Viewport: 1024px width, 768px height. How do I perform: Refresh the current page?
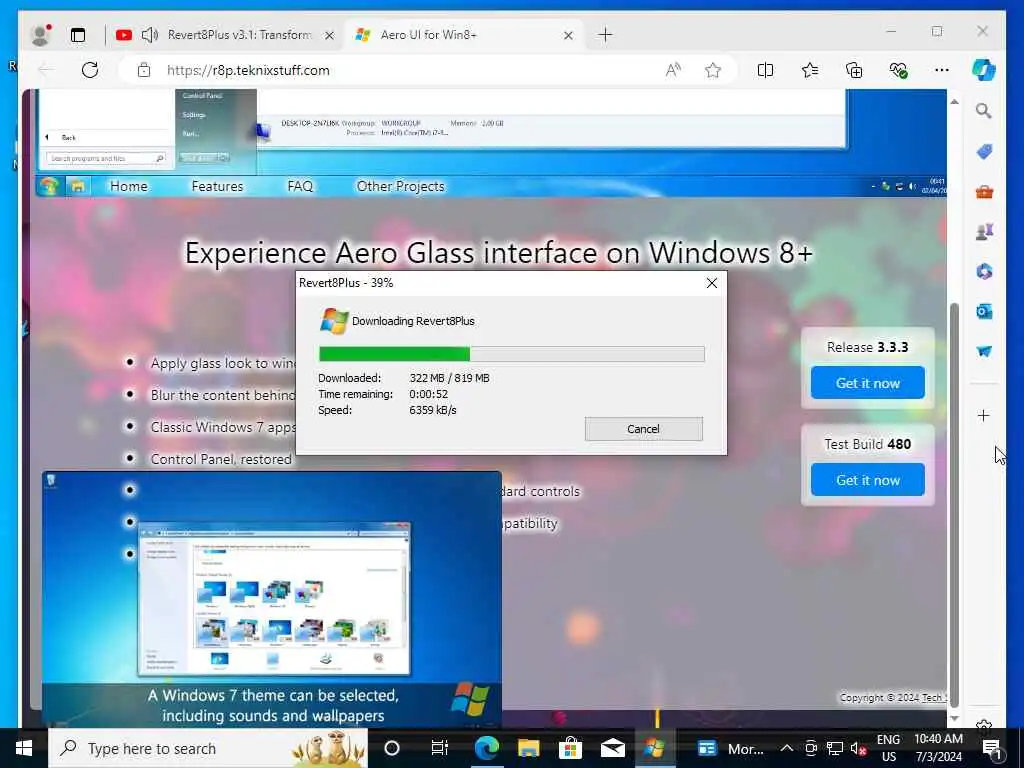(x=90, y=70)
